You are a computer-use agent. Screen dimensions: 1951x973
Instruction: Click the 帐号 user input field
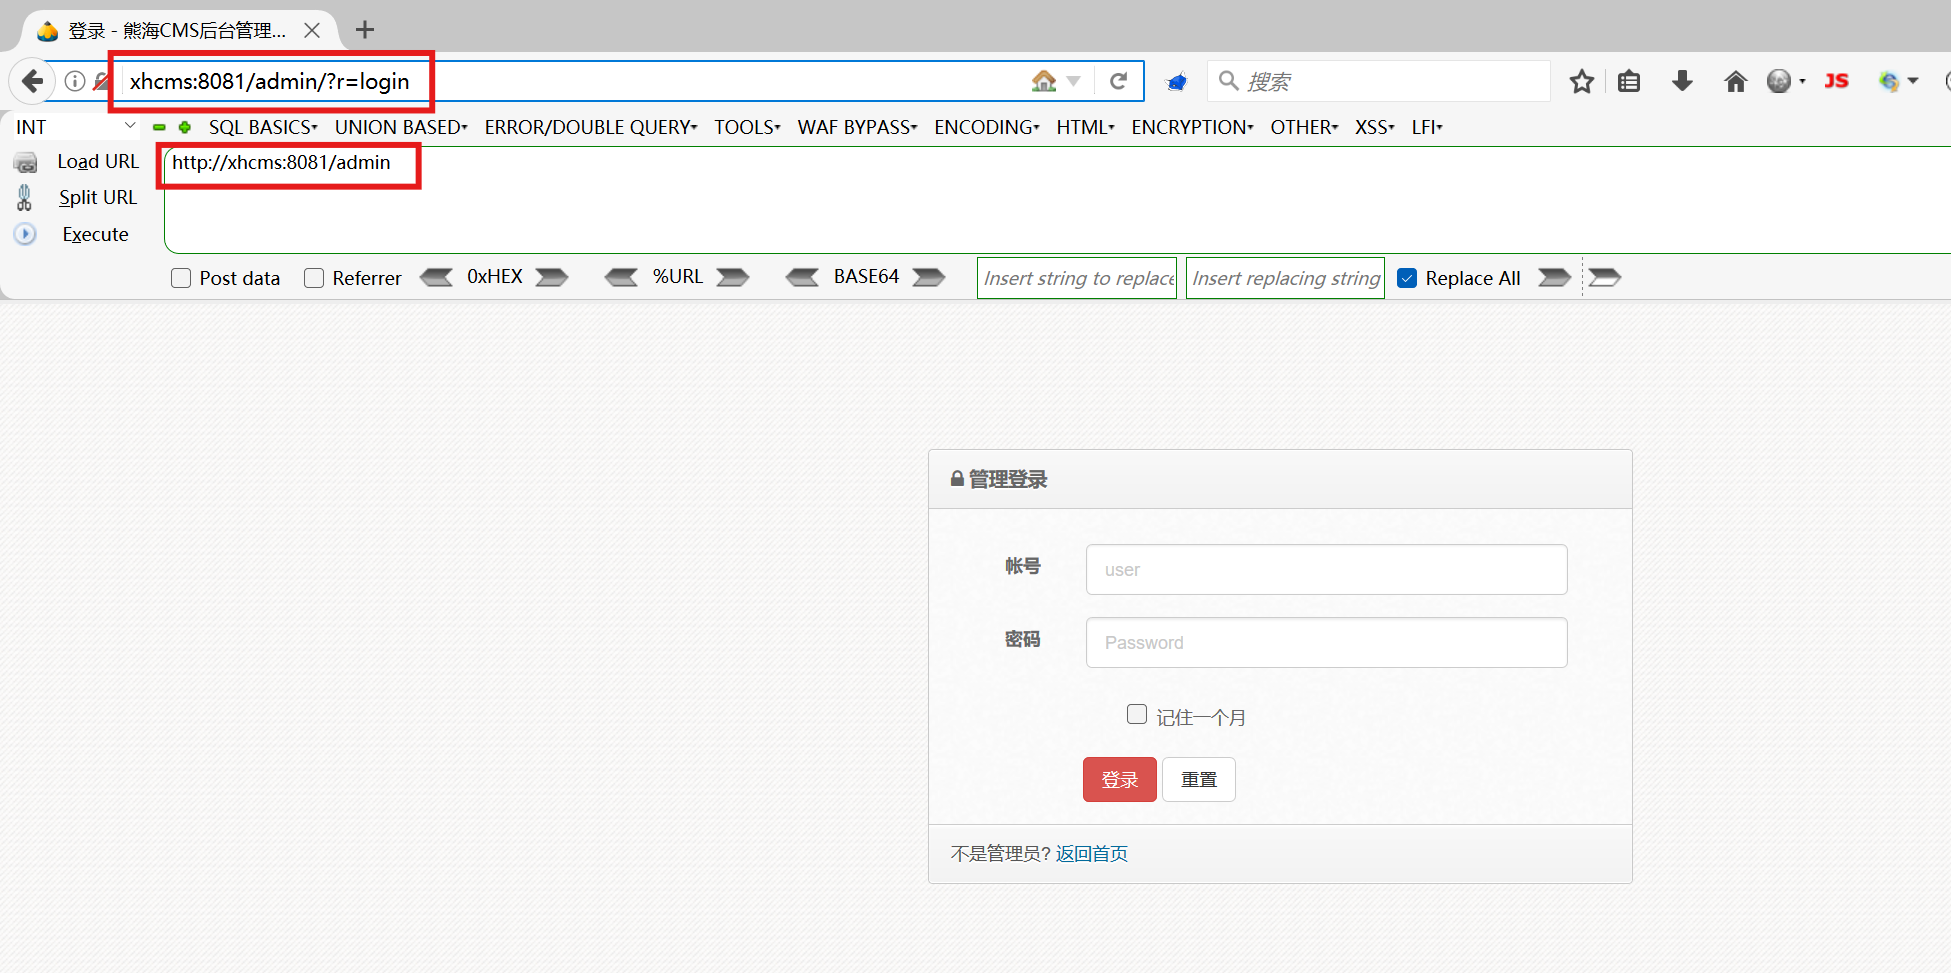pos(1326,569)
